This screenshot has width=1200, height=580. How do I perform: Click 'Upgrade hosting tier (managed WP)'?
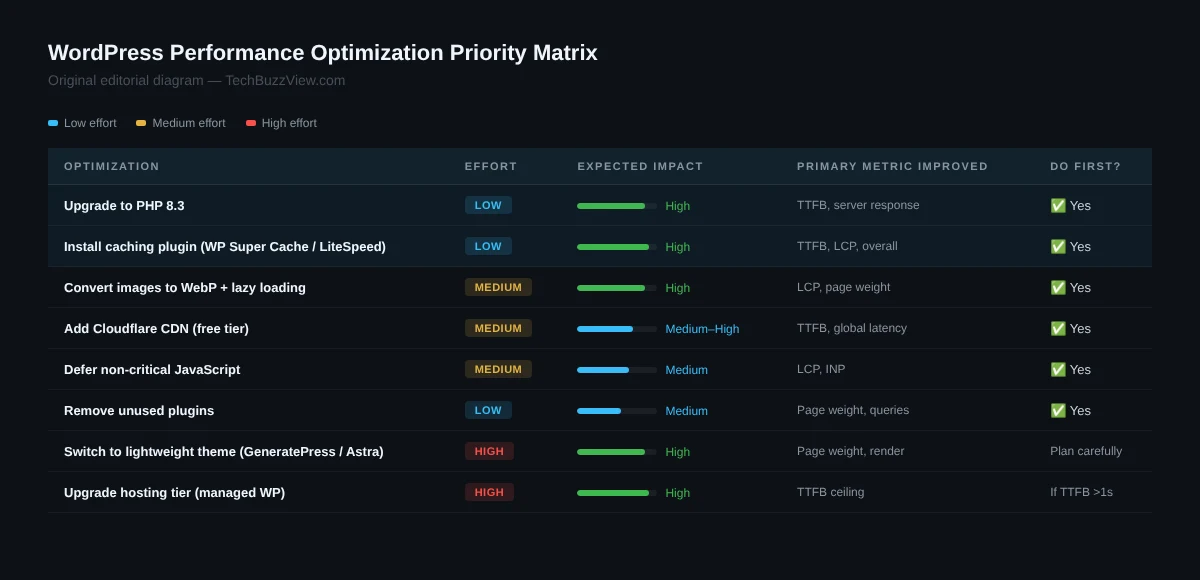tap(174, 492)
